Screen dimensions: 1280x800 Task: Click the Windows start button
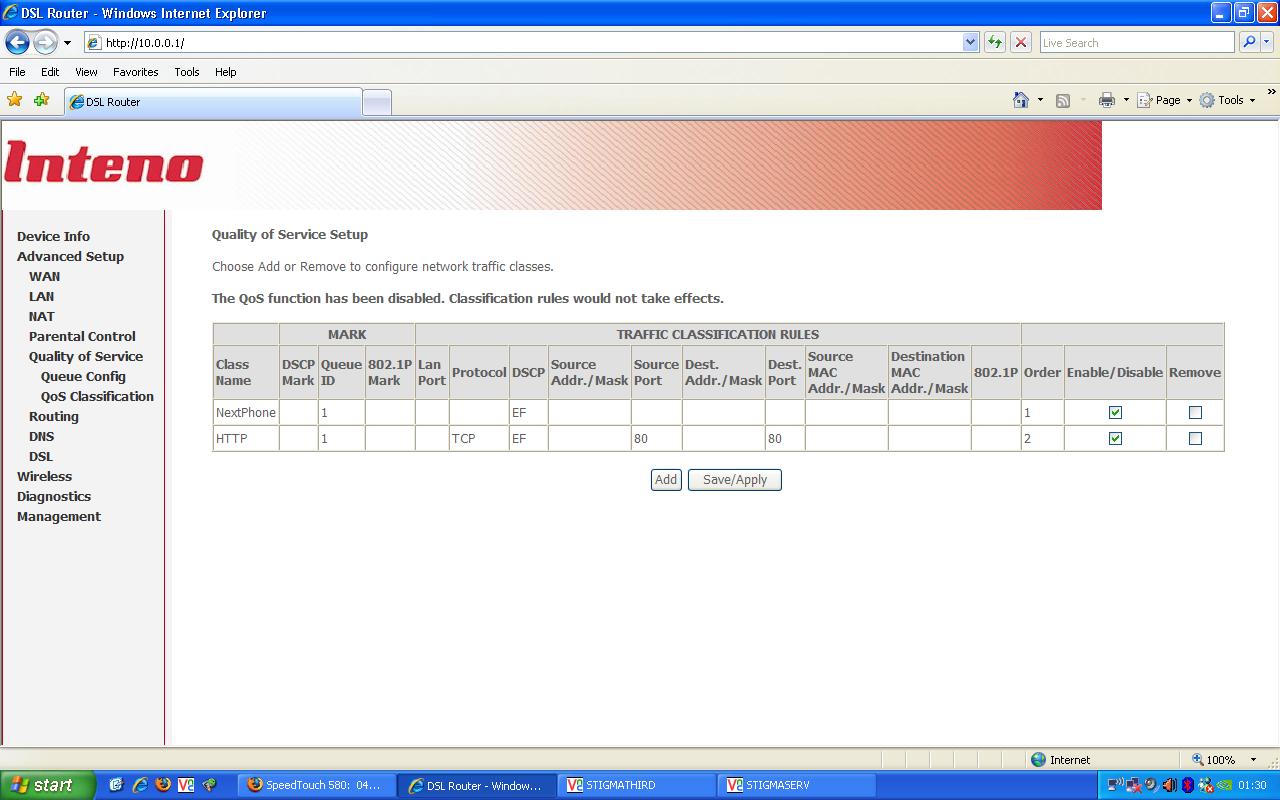(47, 785)
